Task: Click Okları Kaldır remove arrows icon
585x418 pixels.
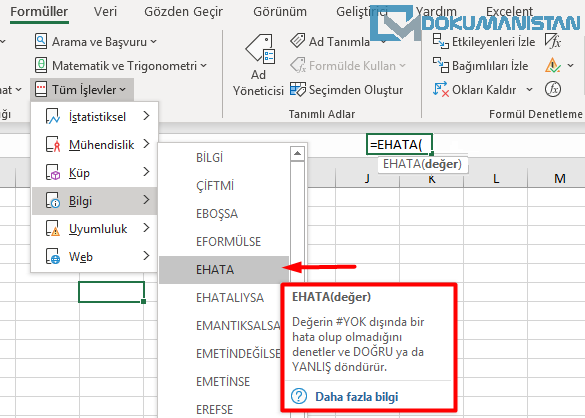Action: [441, 90]
